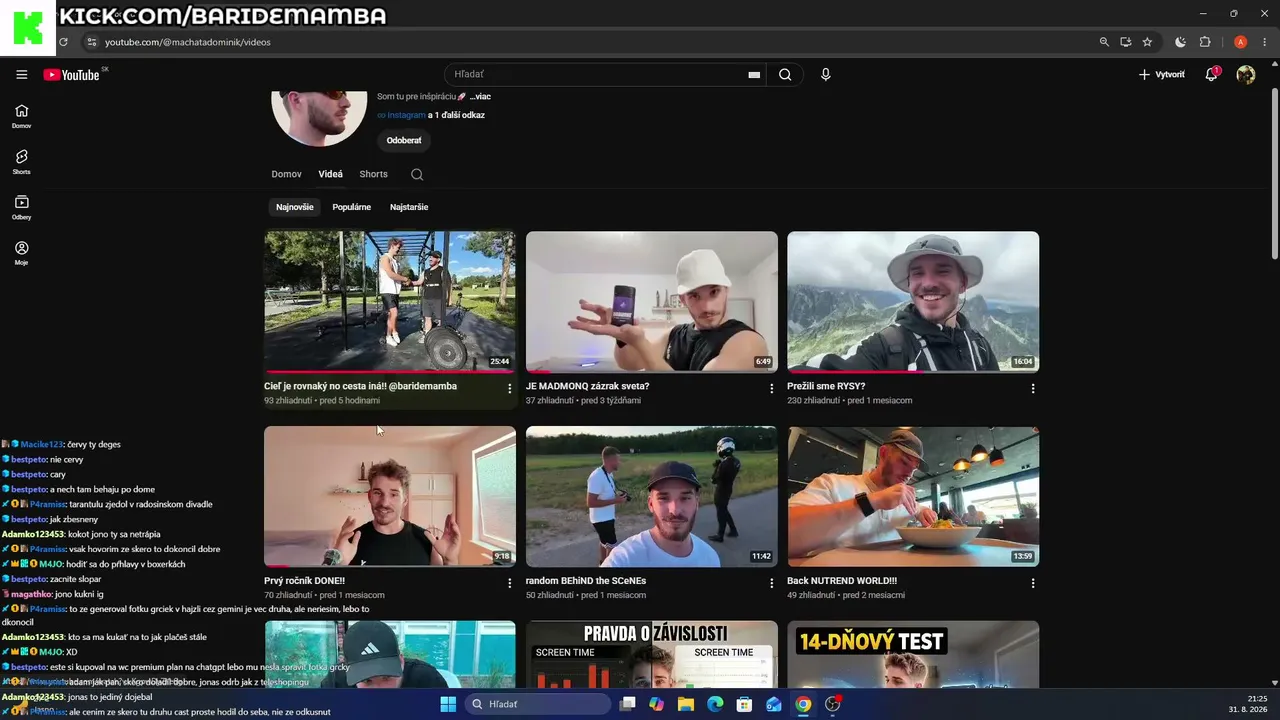Open options for 'Cieľ je rovnaký' video
Screen dimensions: 1280x720
click(509, 388)
